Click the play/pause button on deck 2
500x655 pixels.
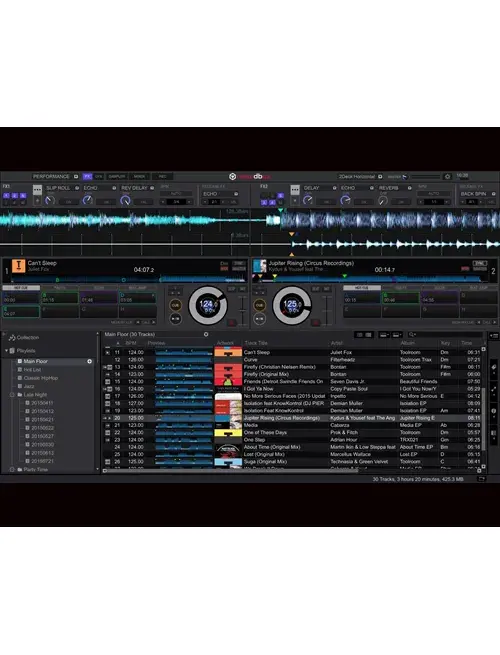259,319
